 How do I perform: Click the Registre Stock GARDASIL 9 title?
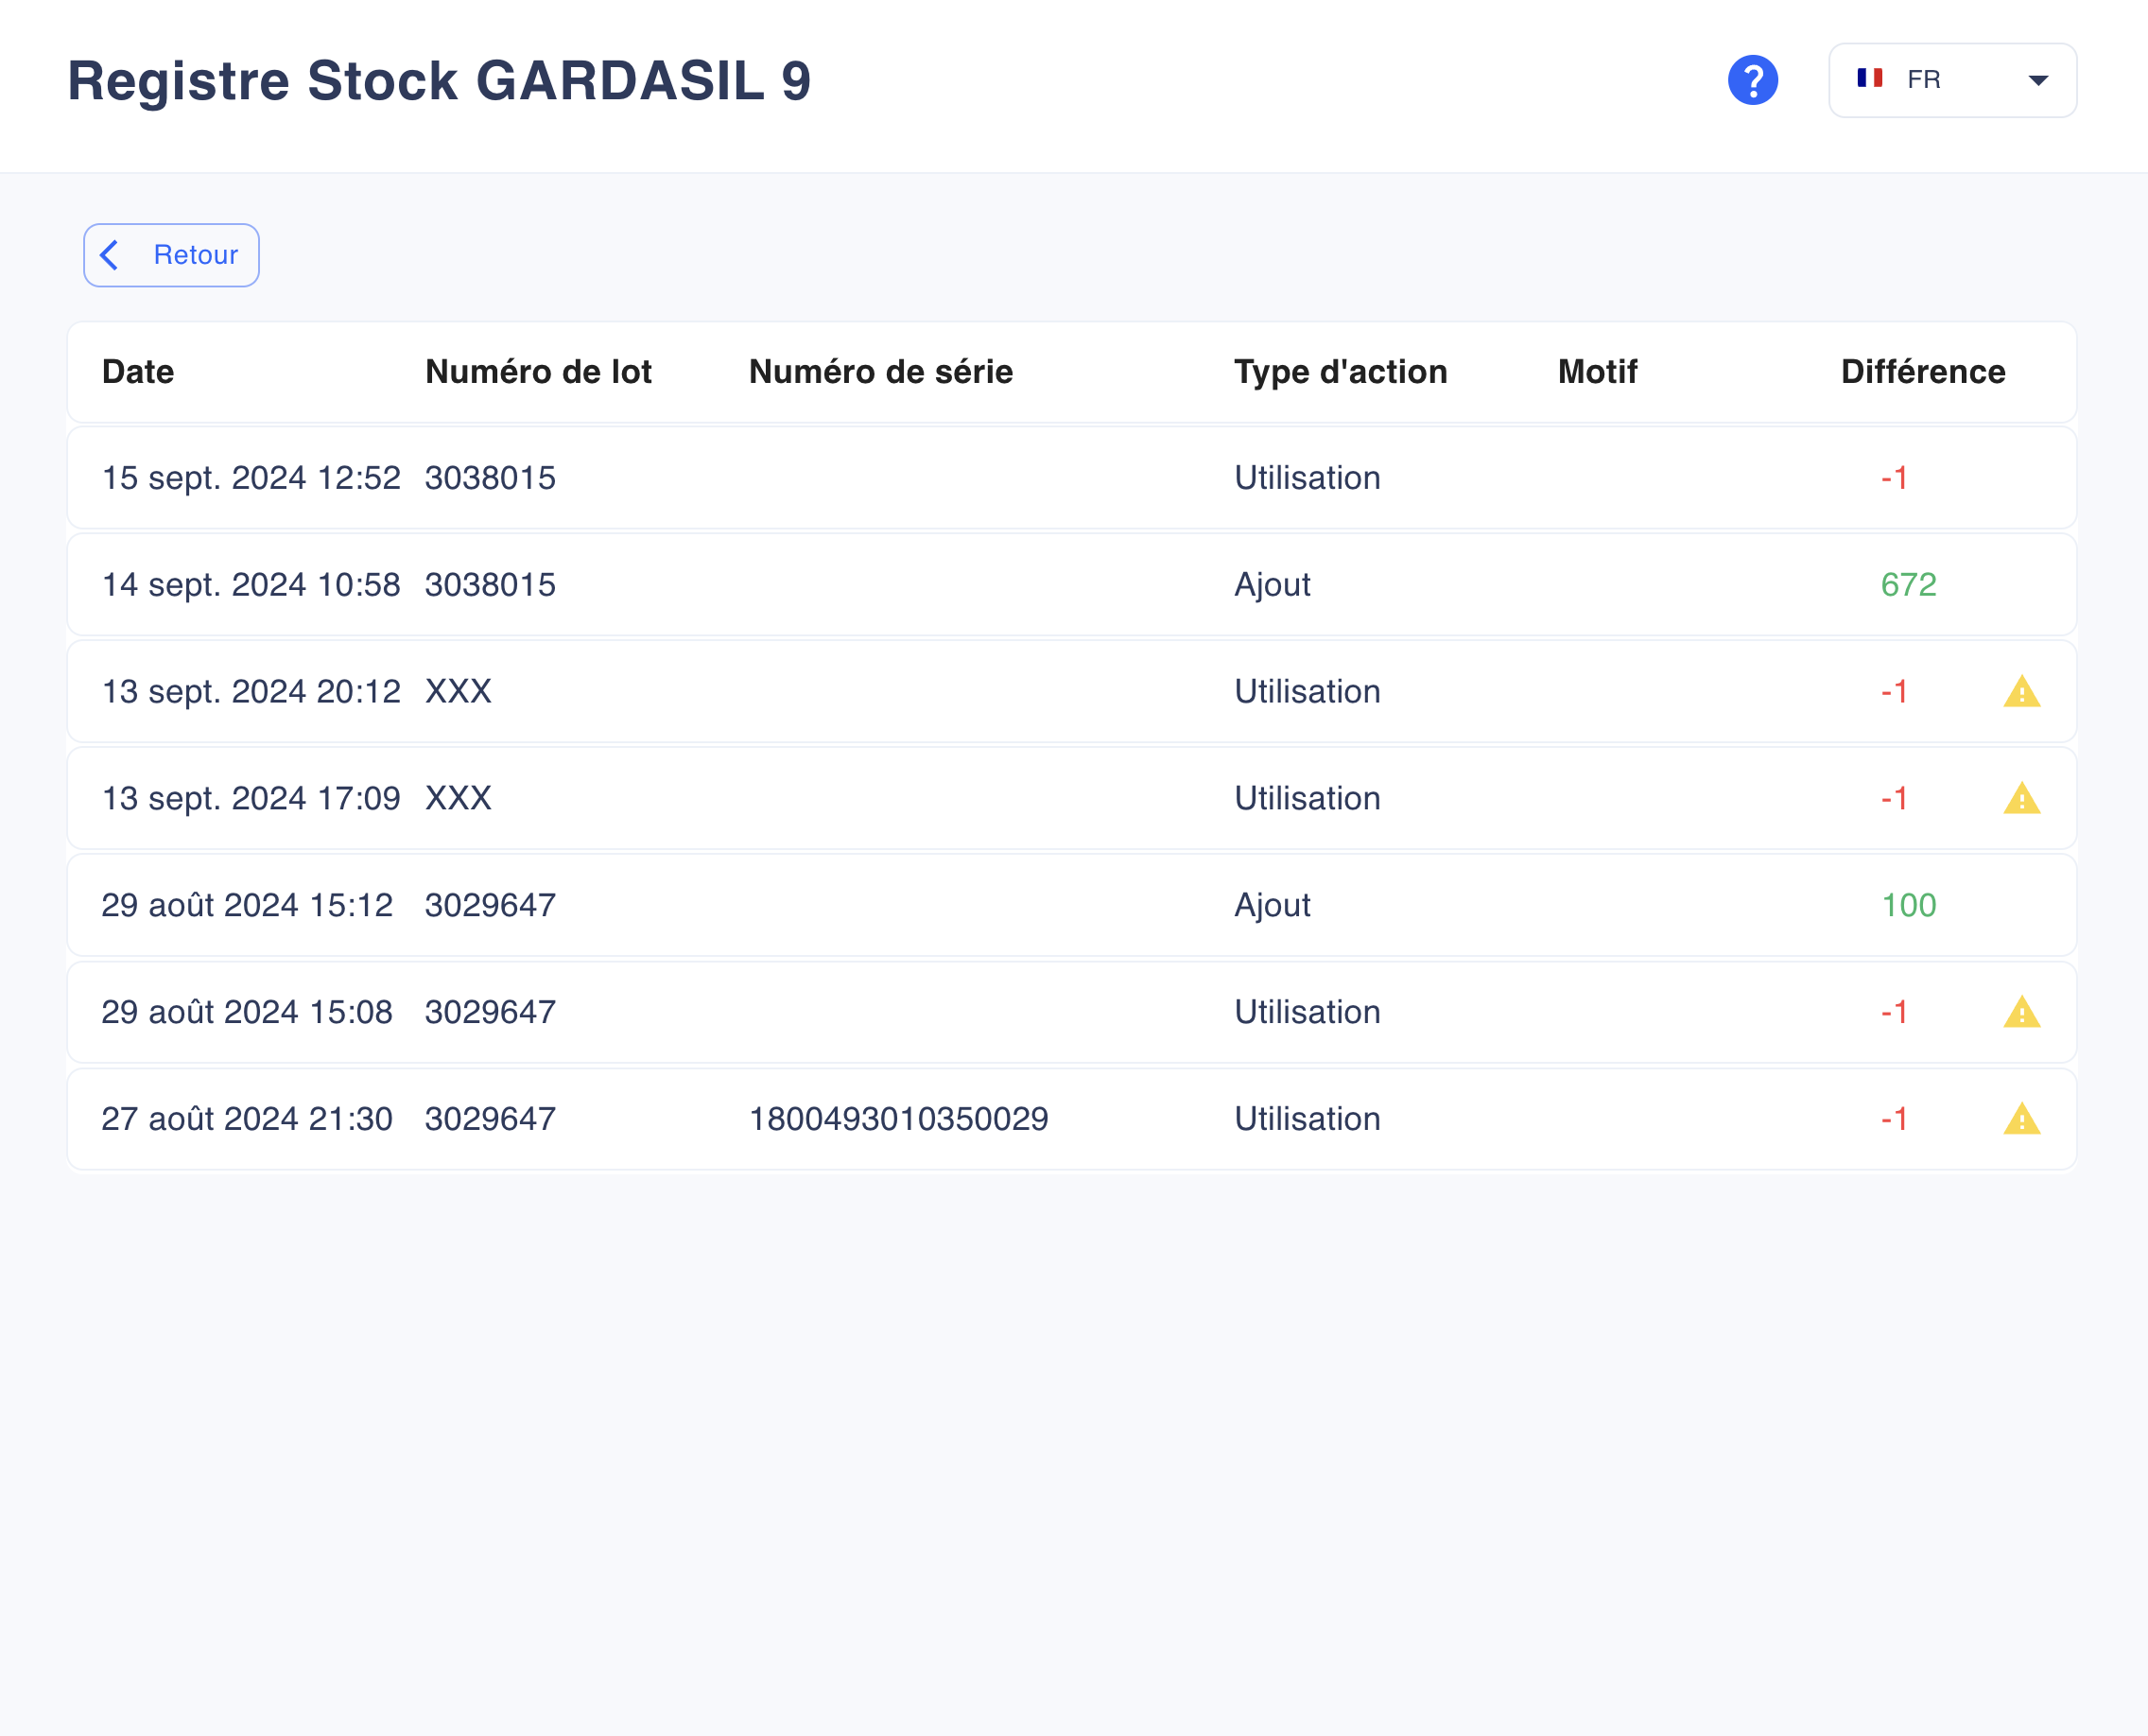pos(439,81)
